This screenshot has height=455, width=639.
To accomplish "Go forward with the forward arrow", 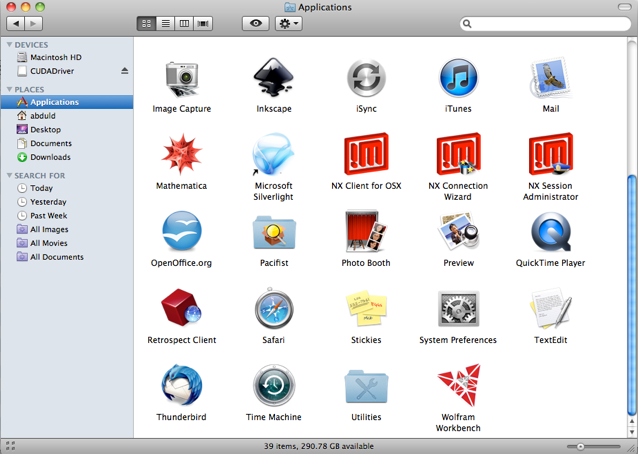I will (33, 24).
